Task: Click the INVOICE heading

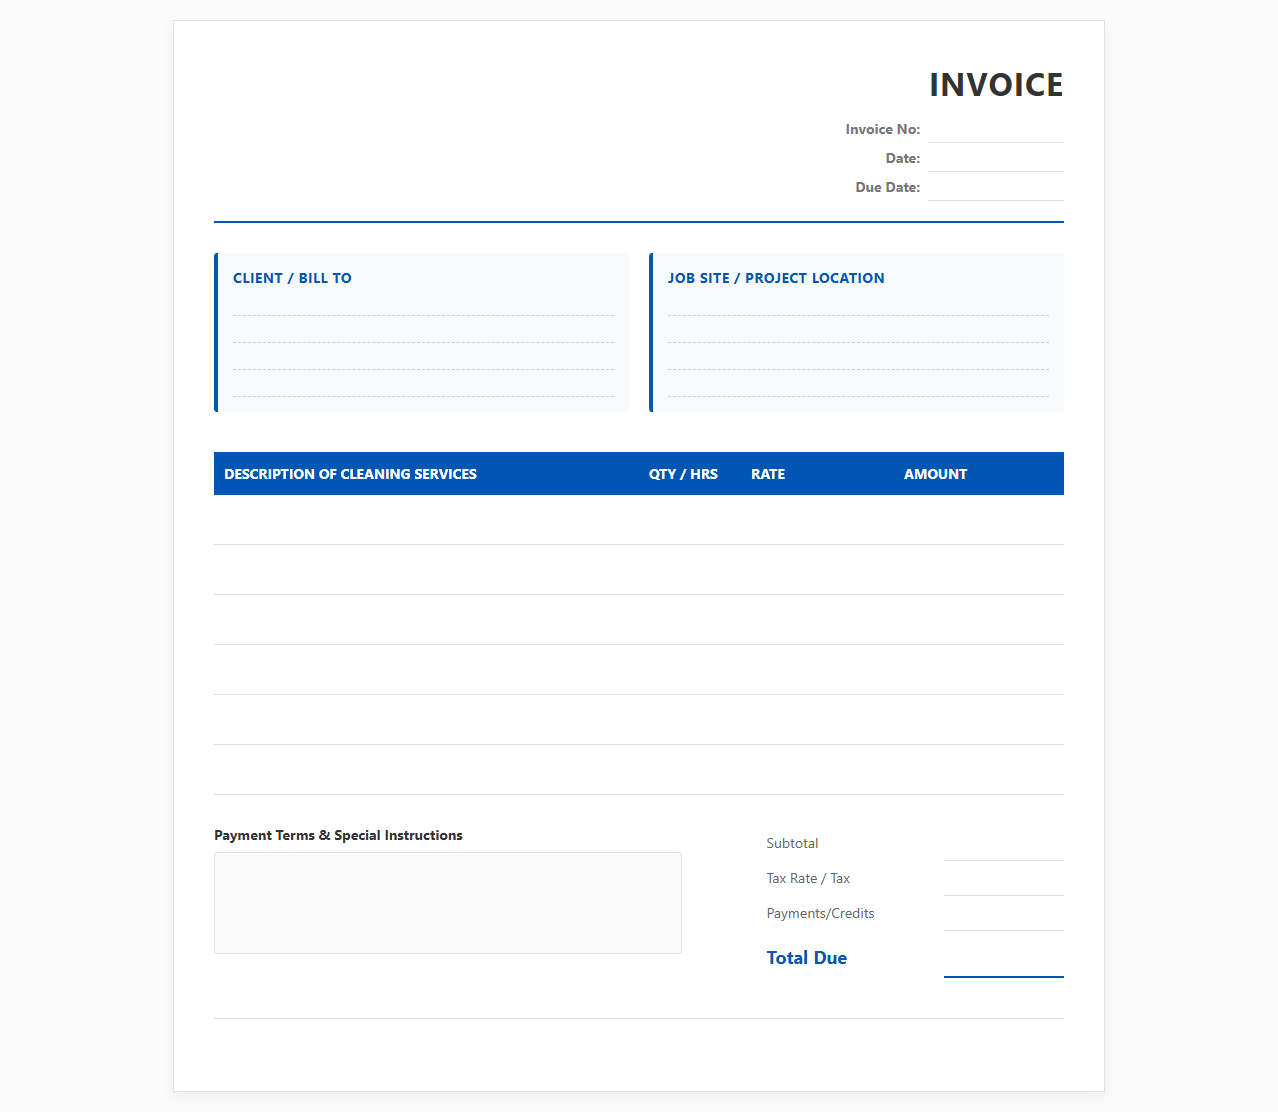Action: point(996,85)
